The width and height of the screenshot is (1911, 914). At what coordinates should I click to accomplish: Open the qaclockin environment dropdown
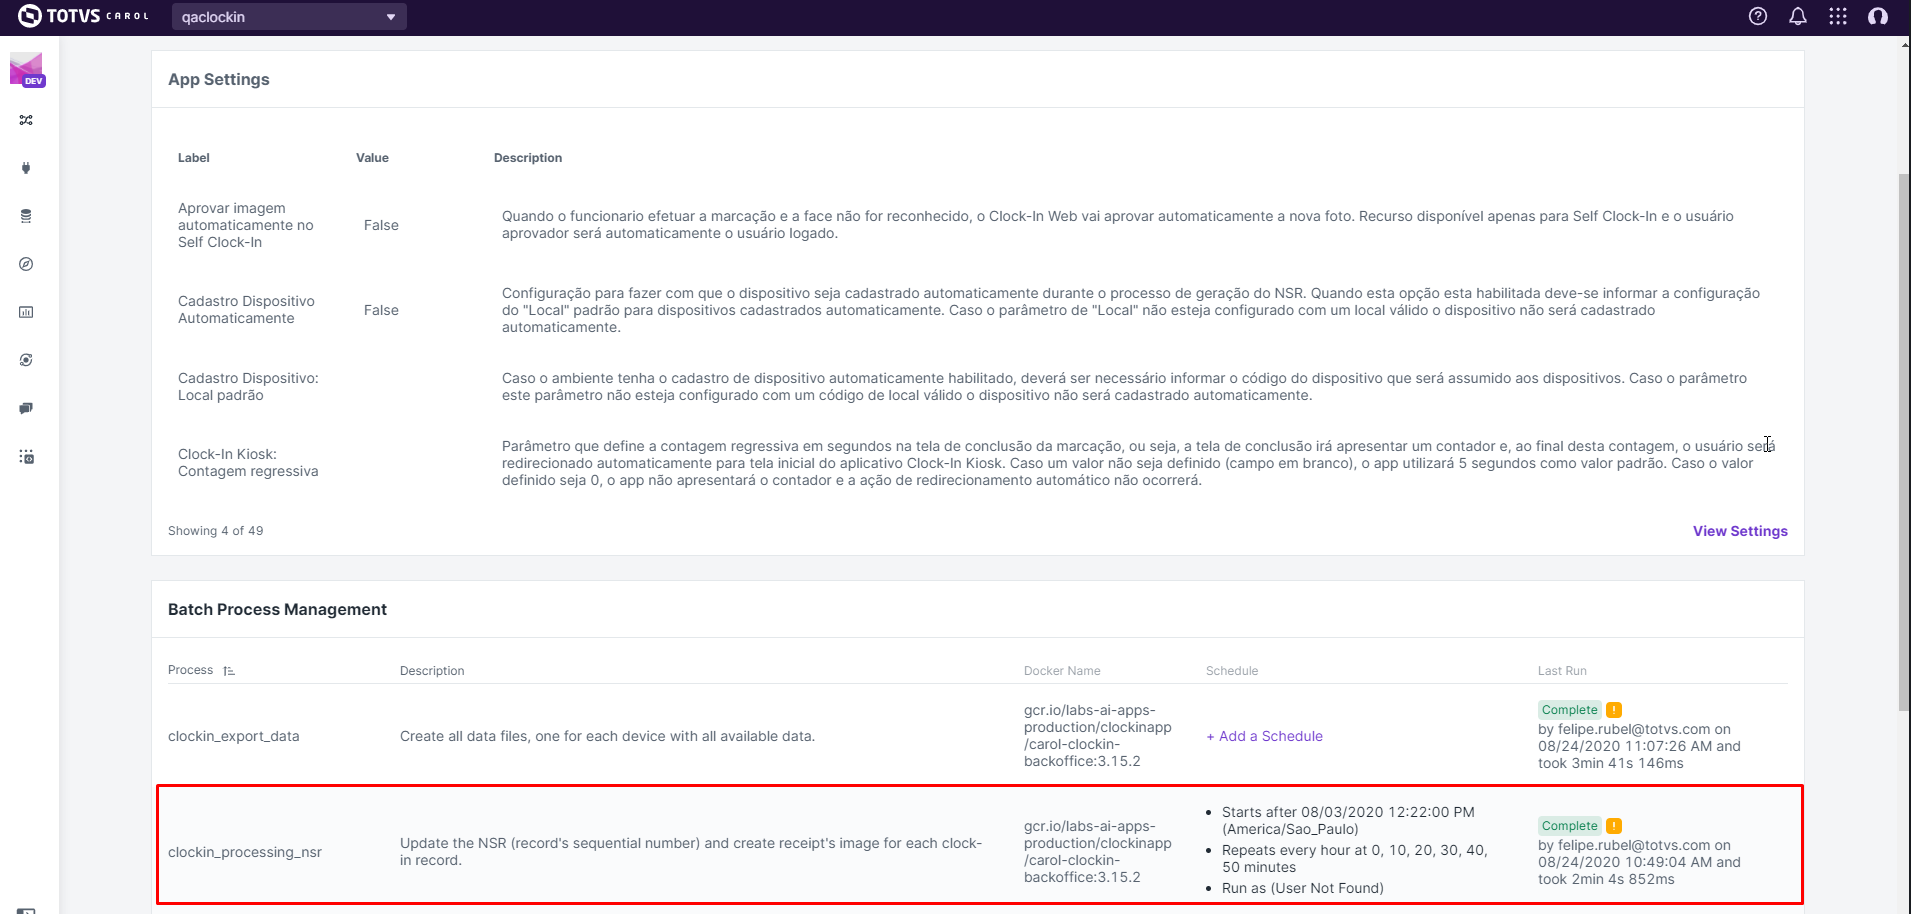[289, 17]
